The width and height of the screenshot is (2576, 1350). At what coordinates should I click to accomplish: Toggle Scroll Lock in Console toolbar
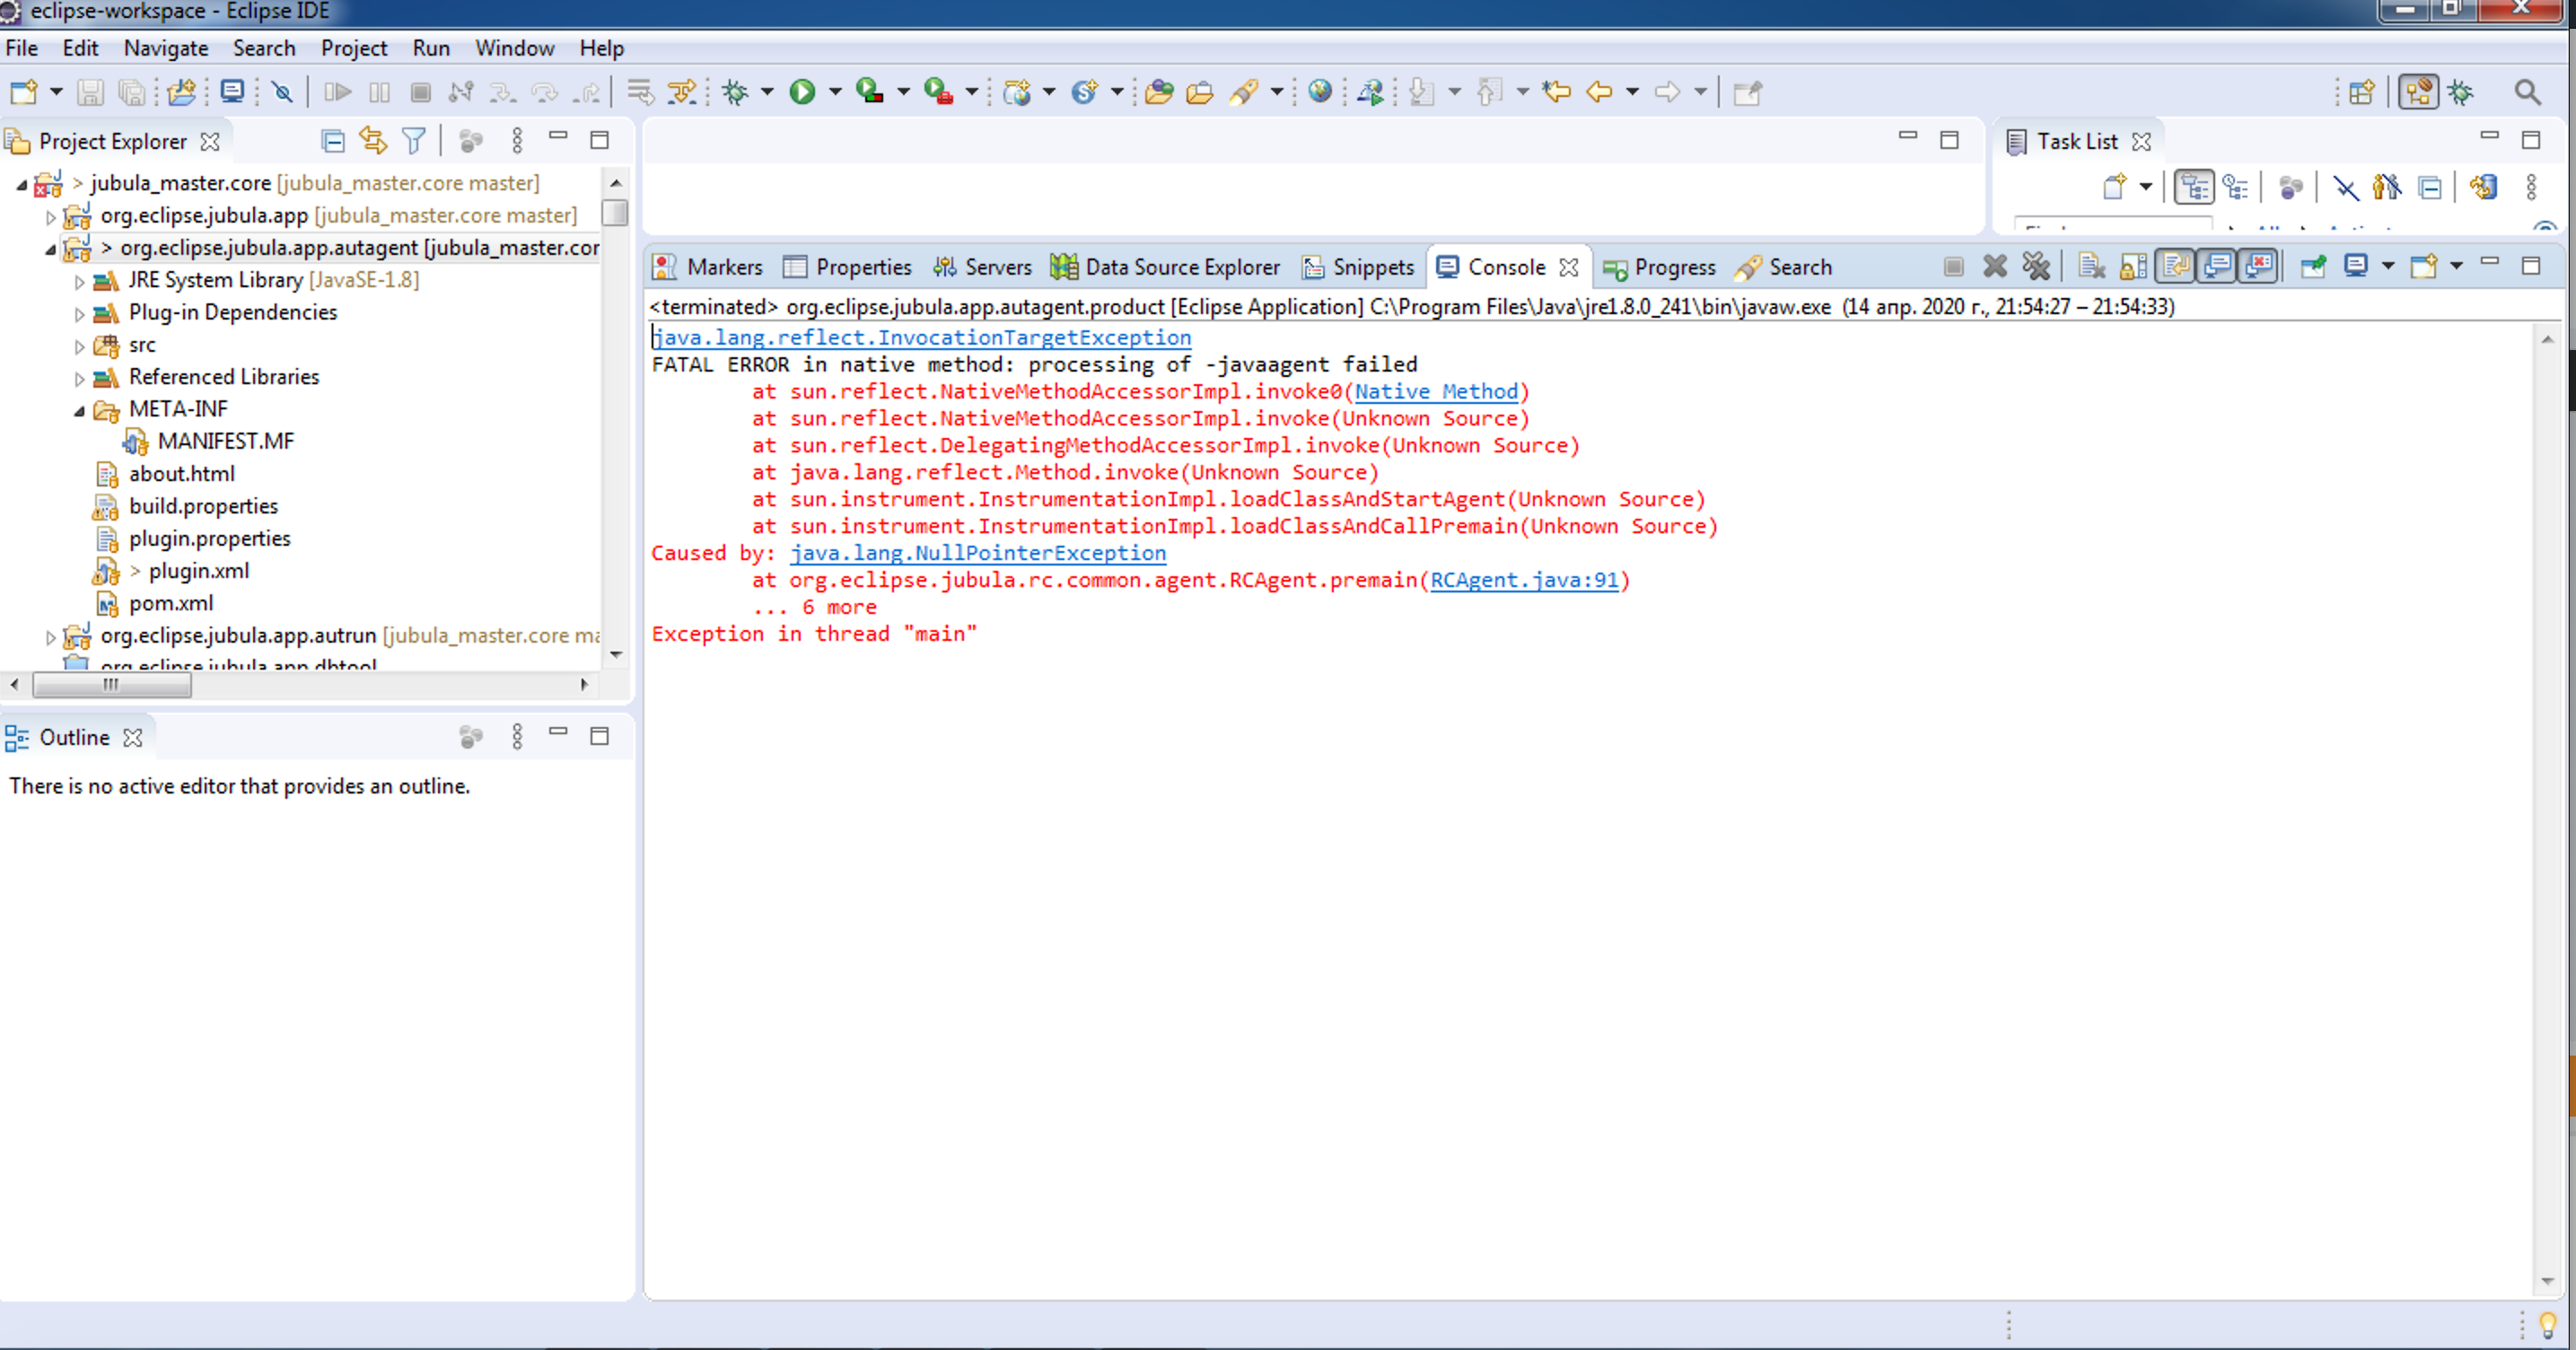(x=2133, y=266)
